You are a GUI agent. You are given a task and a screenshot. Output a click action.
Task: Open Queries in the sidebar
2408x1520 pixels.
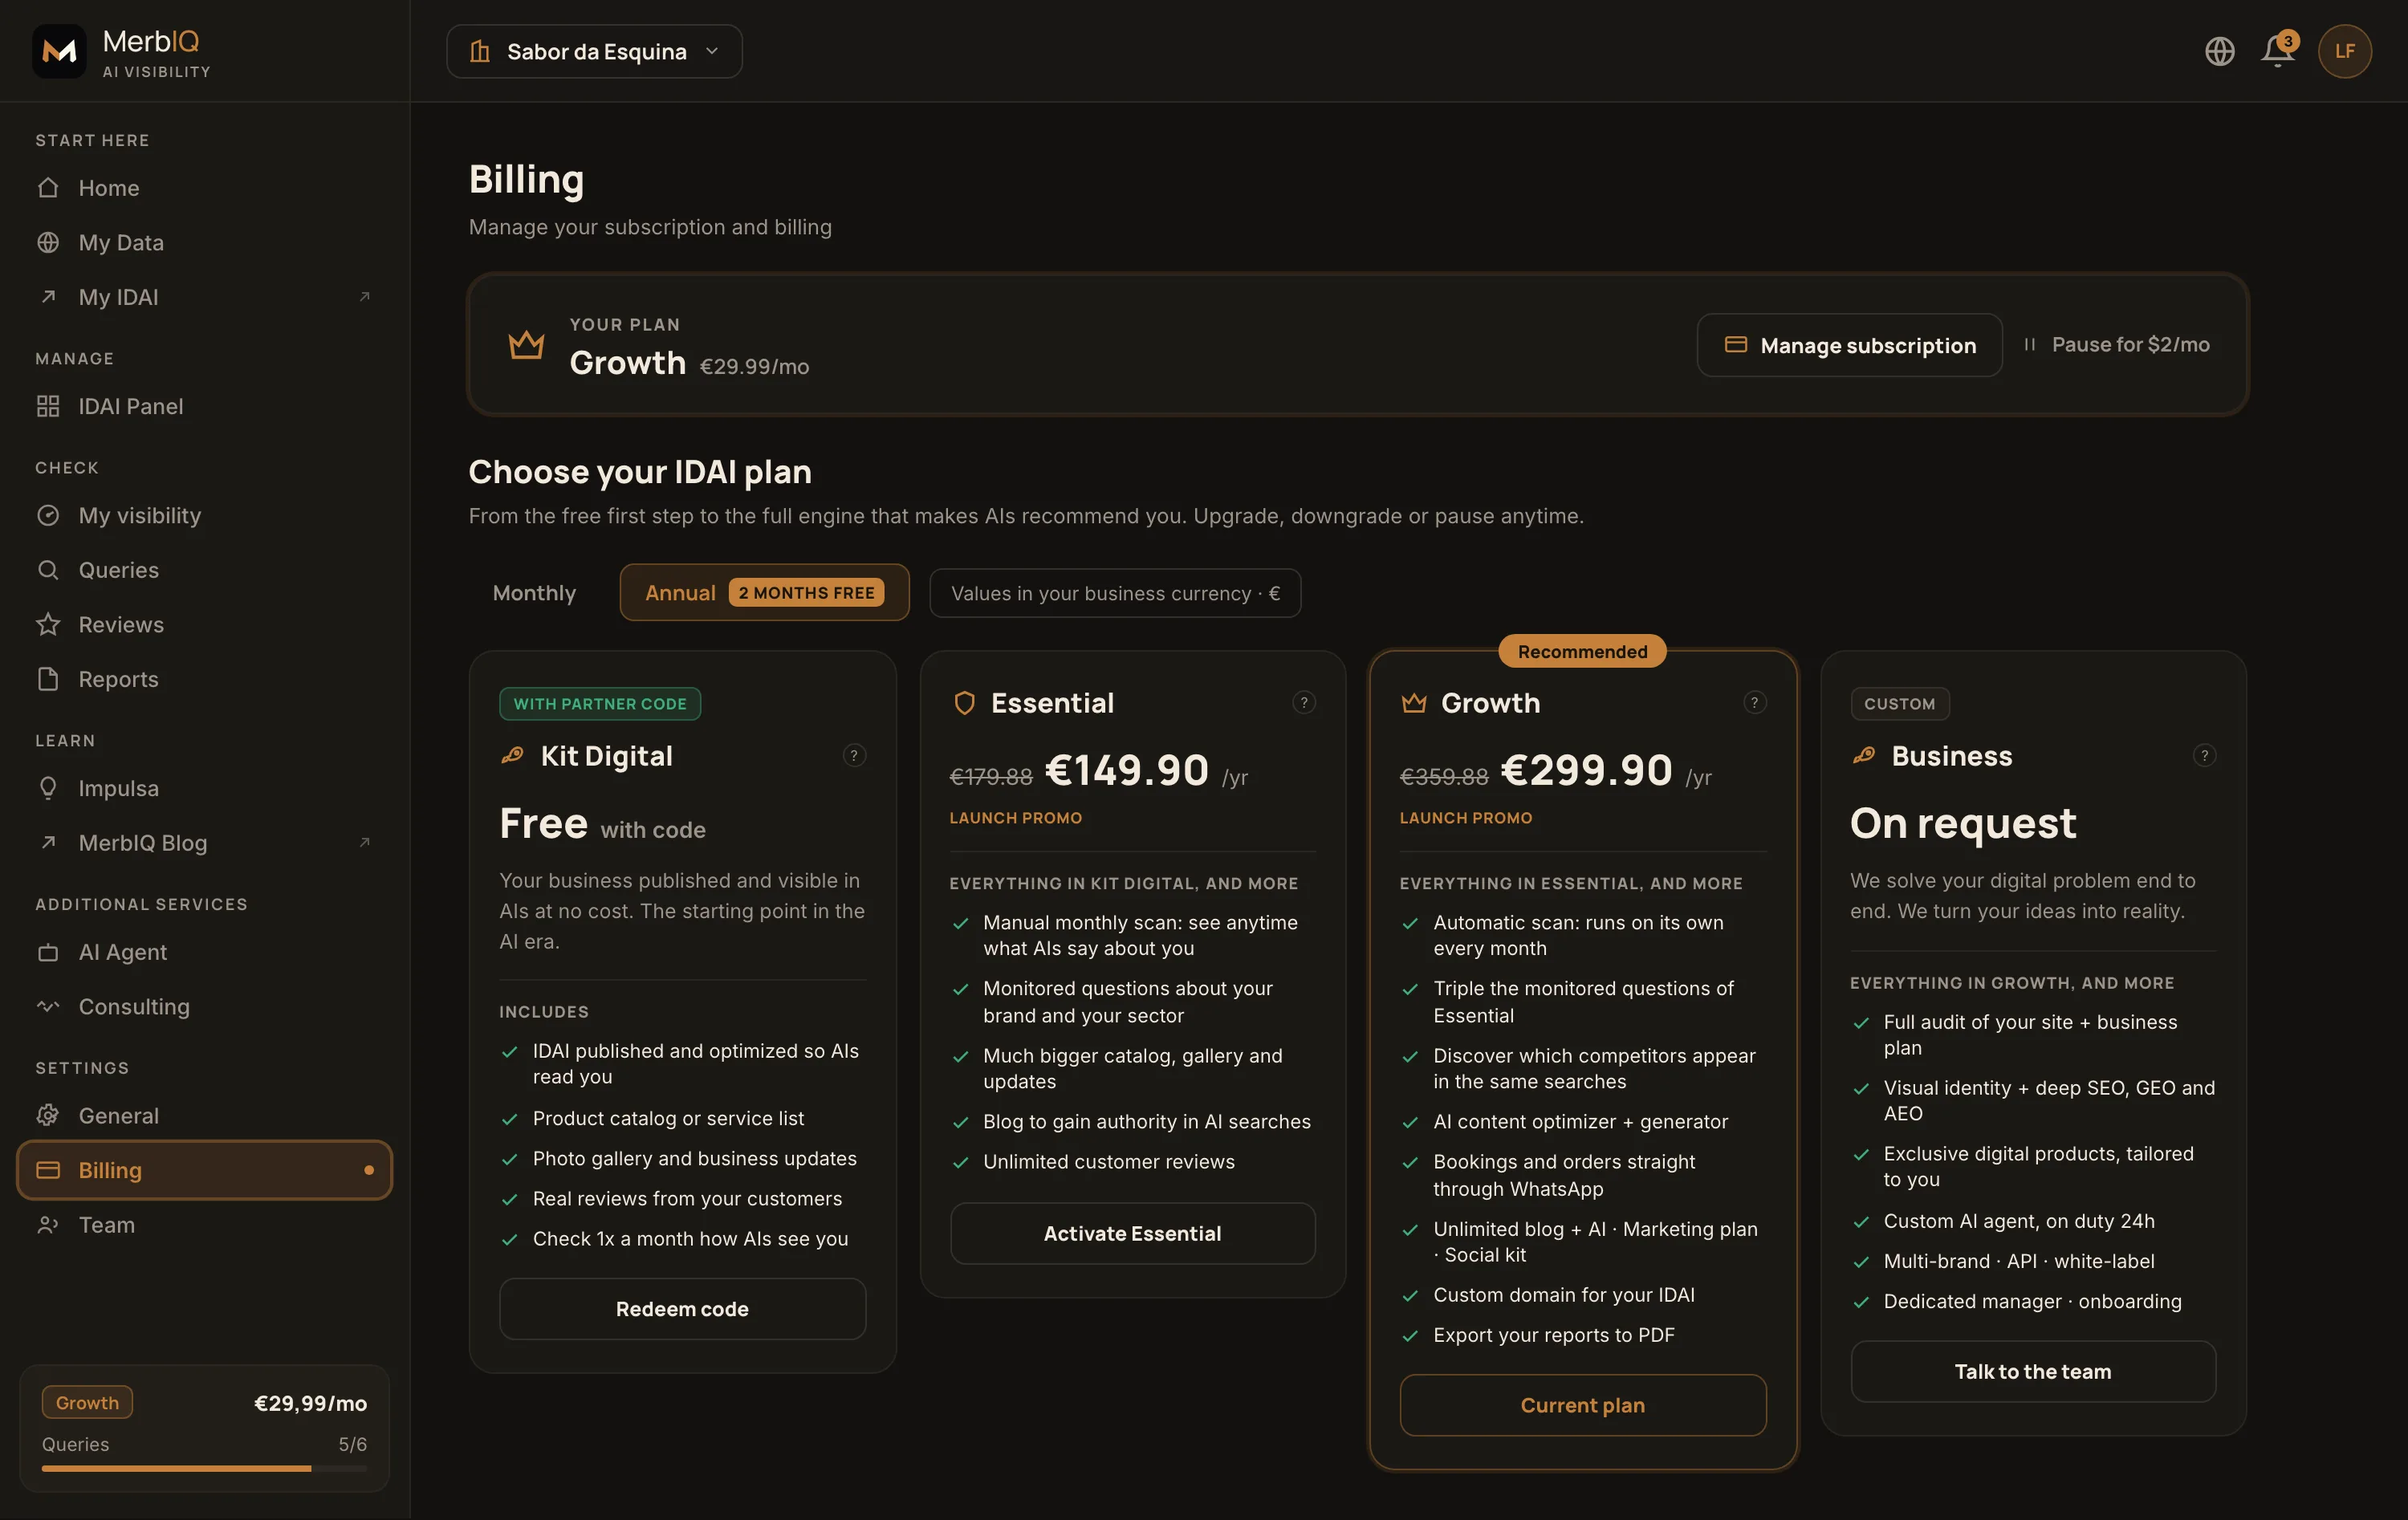[x=204, y=570]
